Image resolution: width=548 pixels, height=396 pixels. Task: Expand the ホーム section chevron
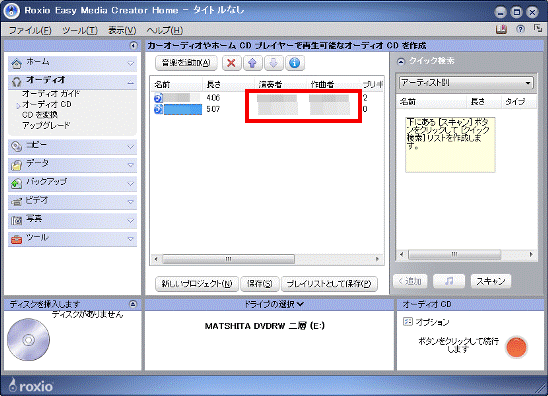tap(130, 64)
